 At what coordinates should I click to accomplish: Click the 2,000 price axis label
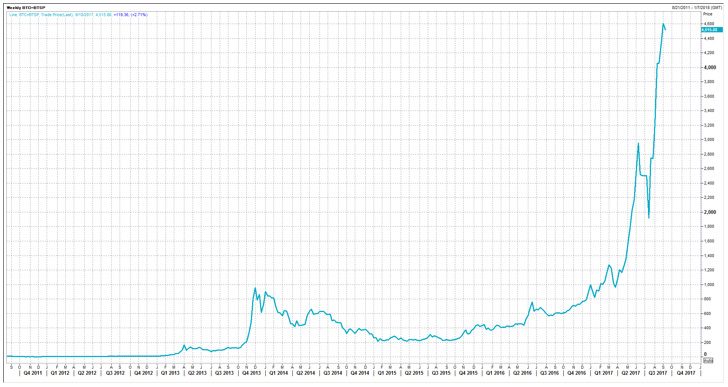coord(710,212)
